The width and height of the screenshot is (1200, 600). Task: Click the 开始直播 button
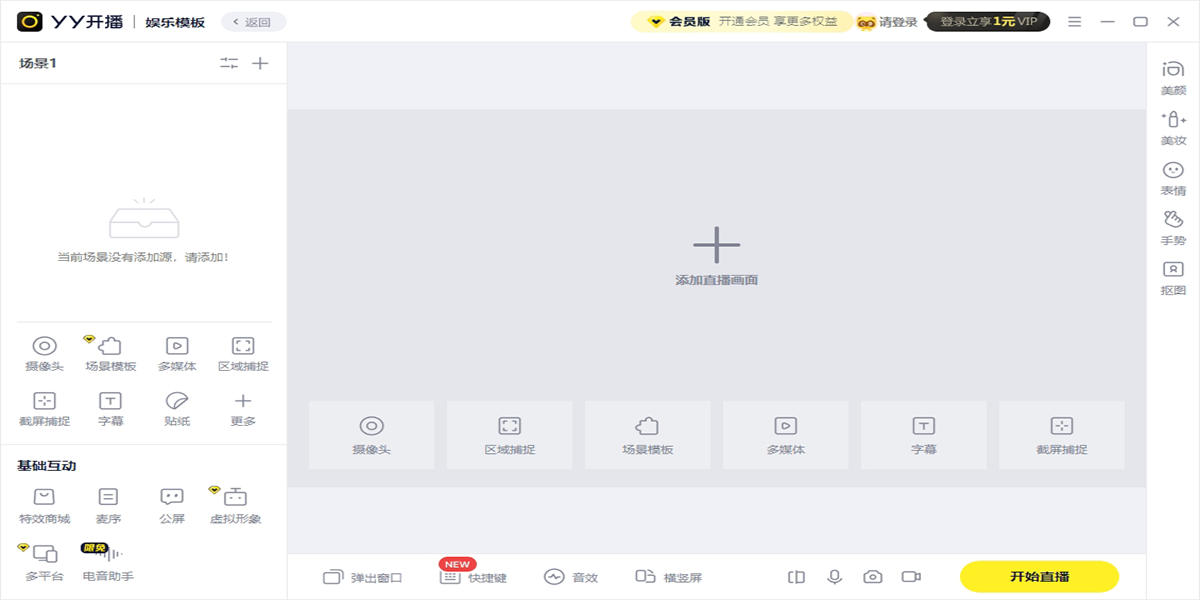coord(1039,577)
